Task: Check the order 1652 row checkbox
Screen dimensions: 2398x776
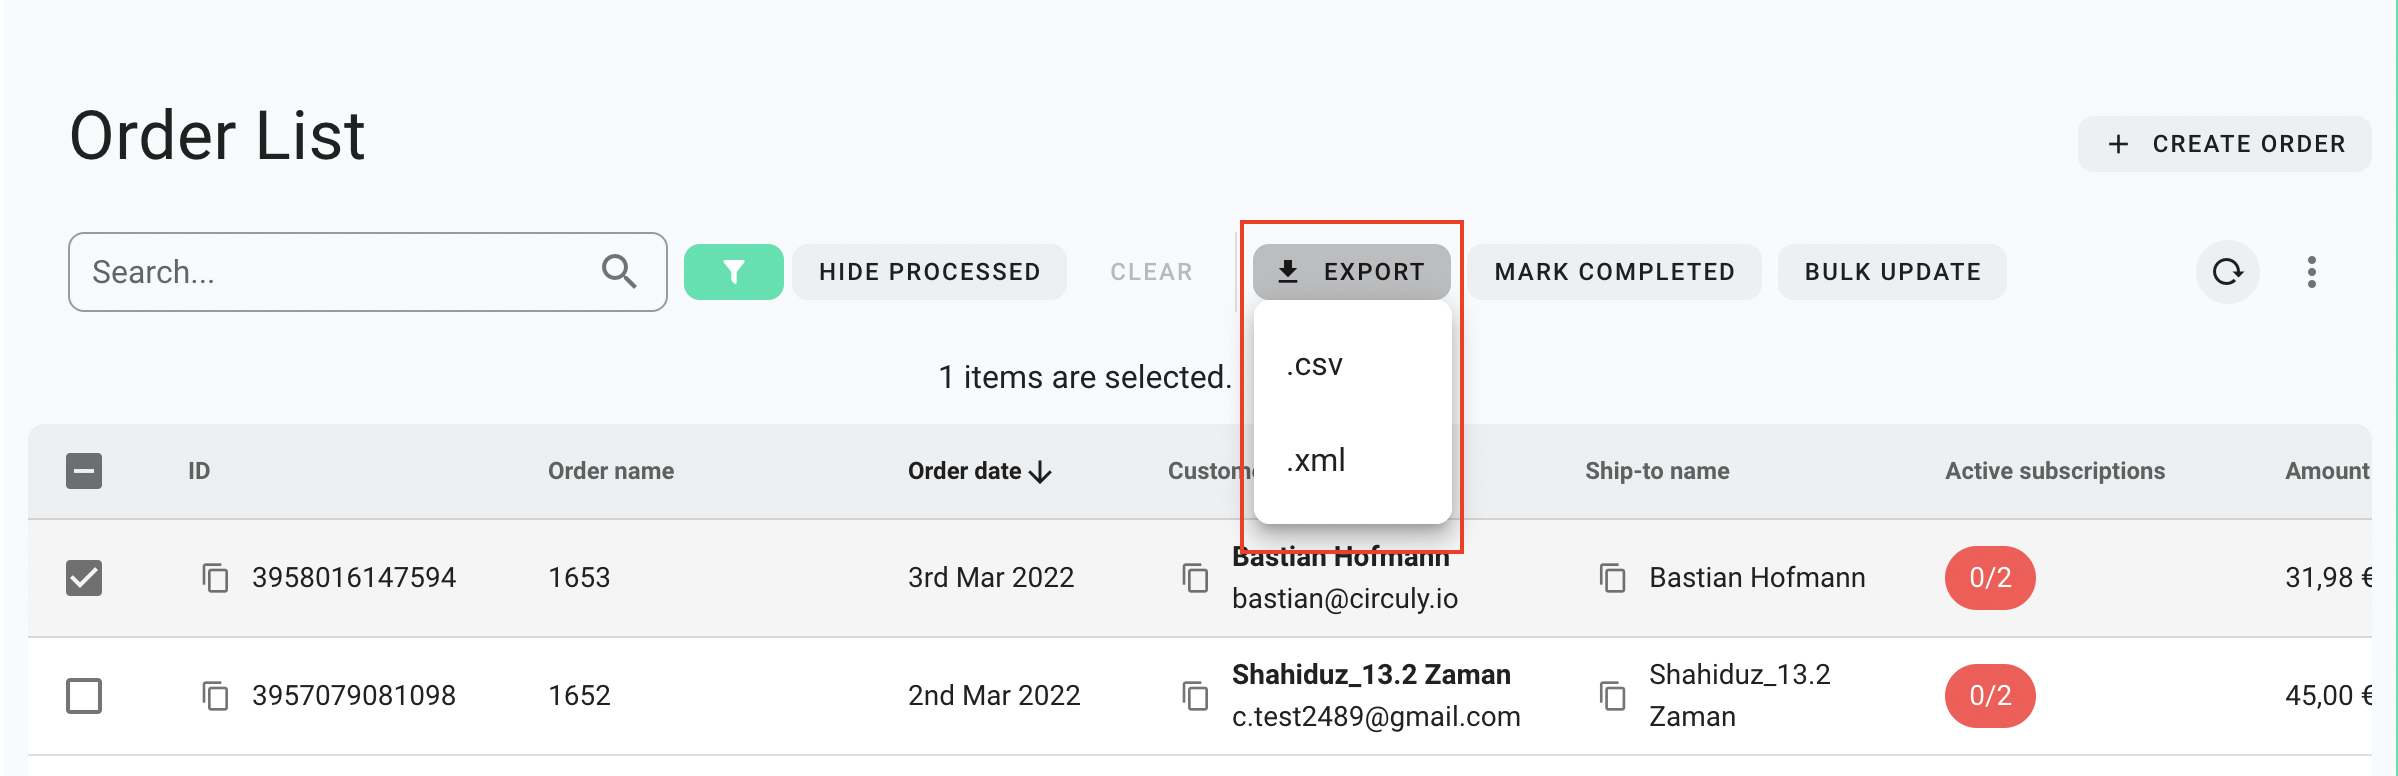Action: (x=84, y=696)
